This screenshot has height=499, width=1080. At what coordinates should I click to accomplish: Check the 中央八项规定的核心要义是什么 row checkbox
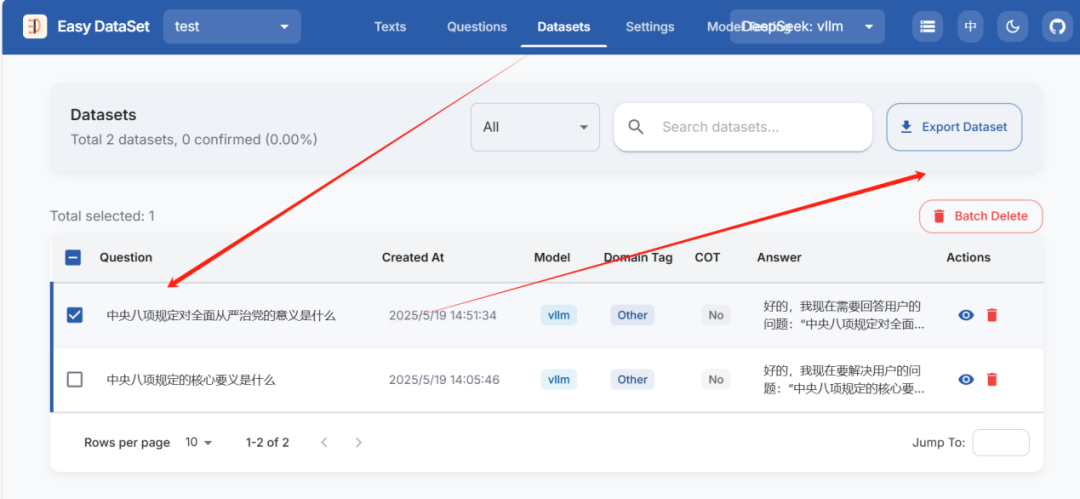tap(74, 379)
